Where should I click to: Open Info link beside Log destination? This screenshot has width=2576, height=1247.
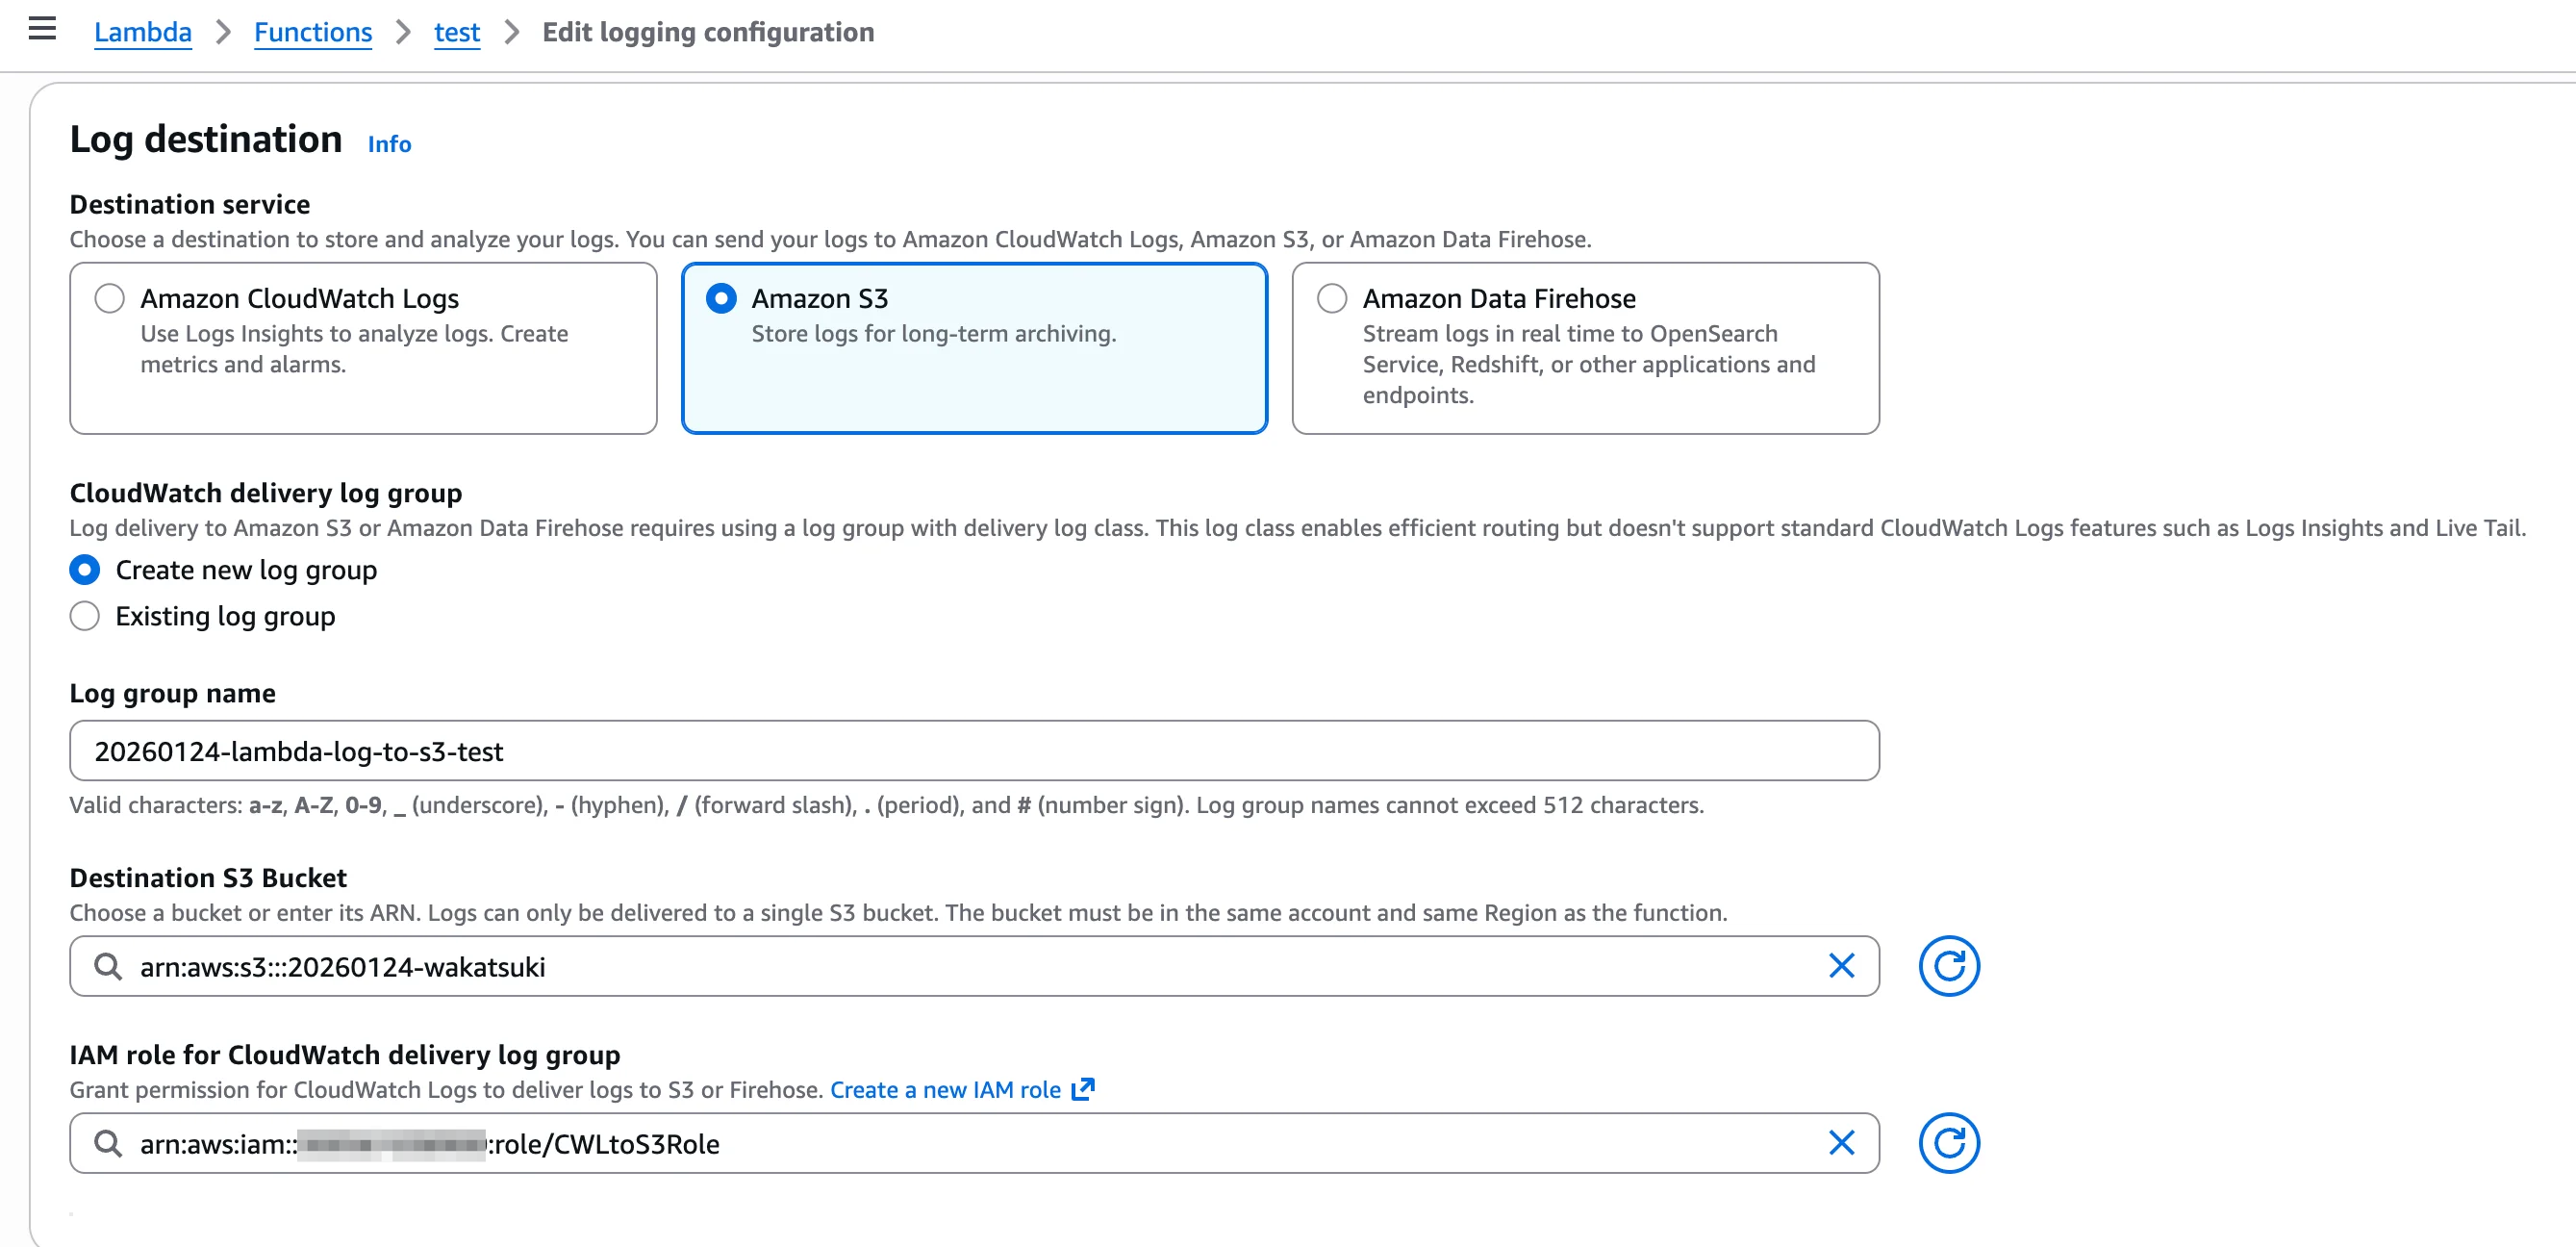(389, 144)
